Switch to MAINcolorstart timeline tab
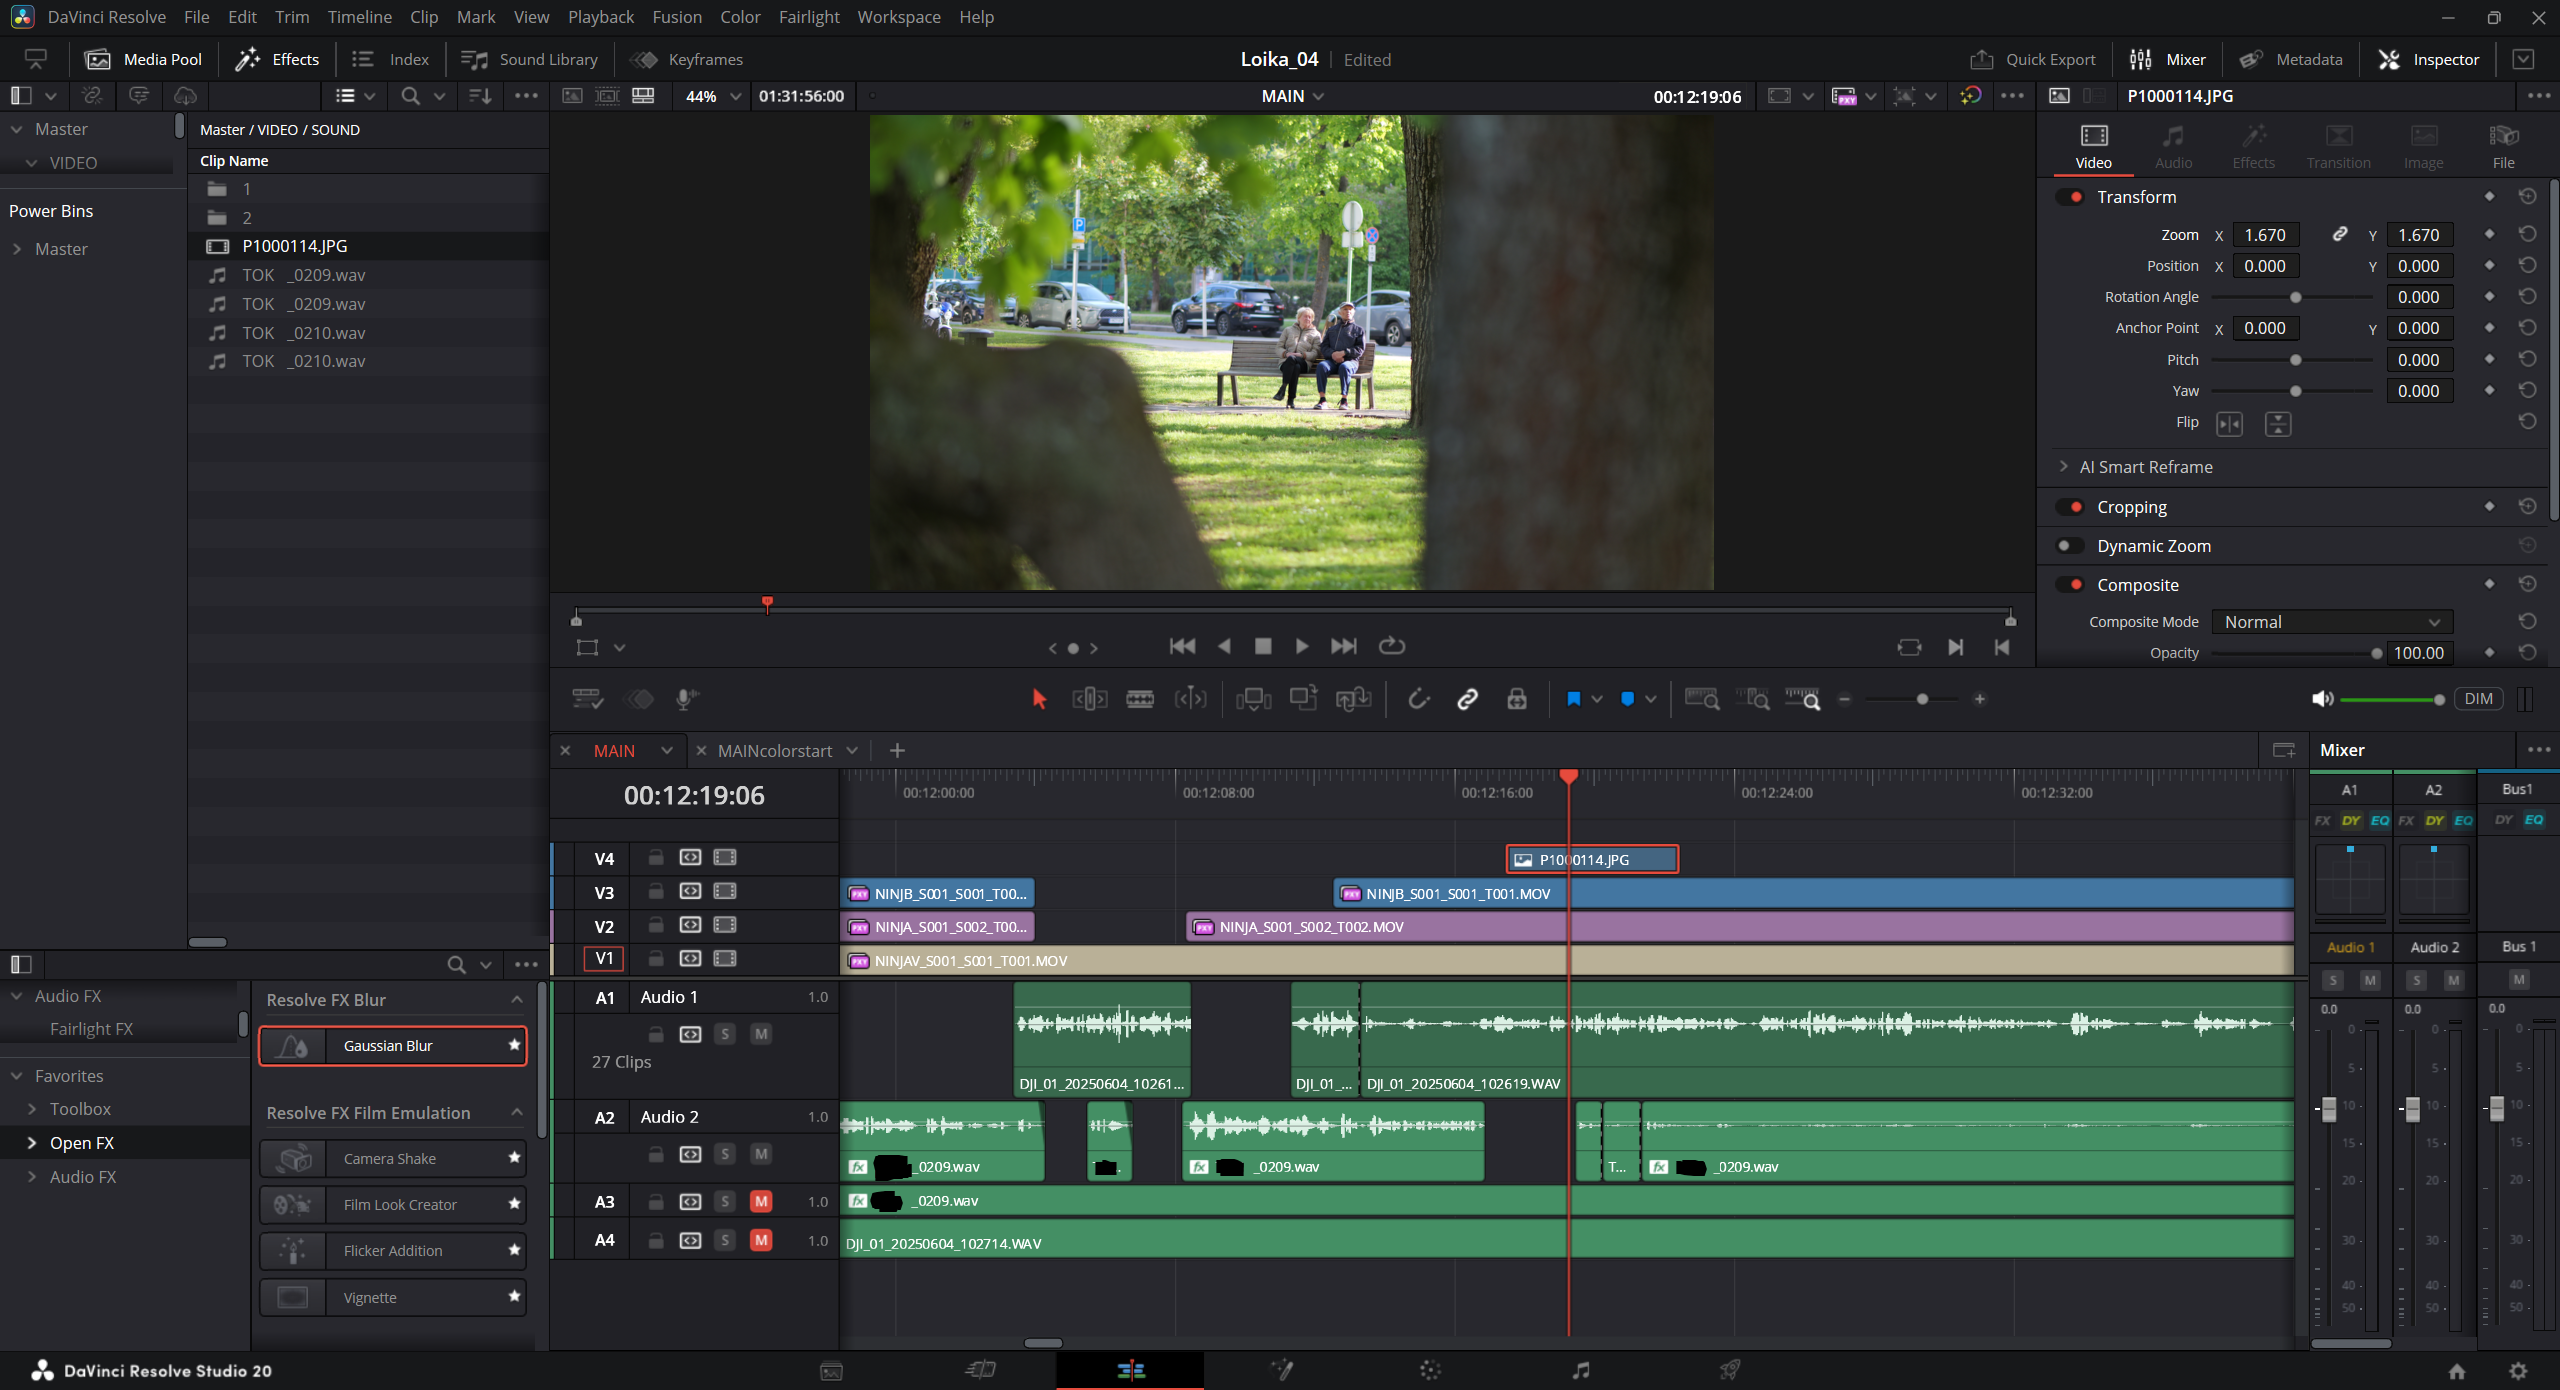This screenshot has width=2560, height=1390. pos(775,750)
